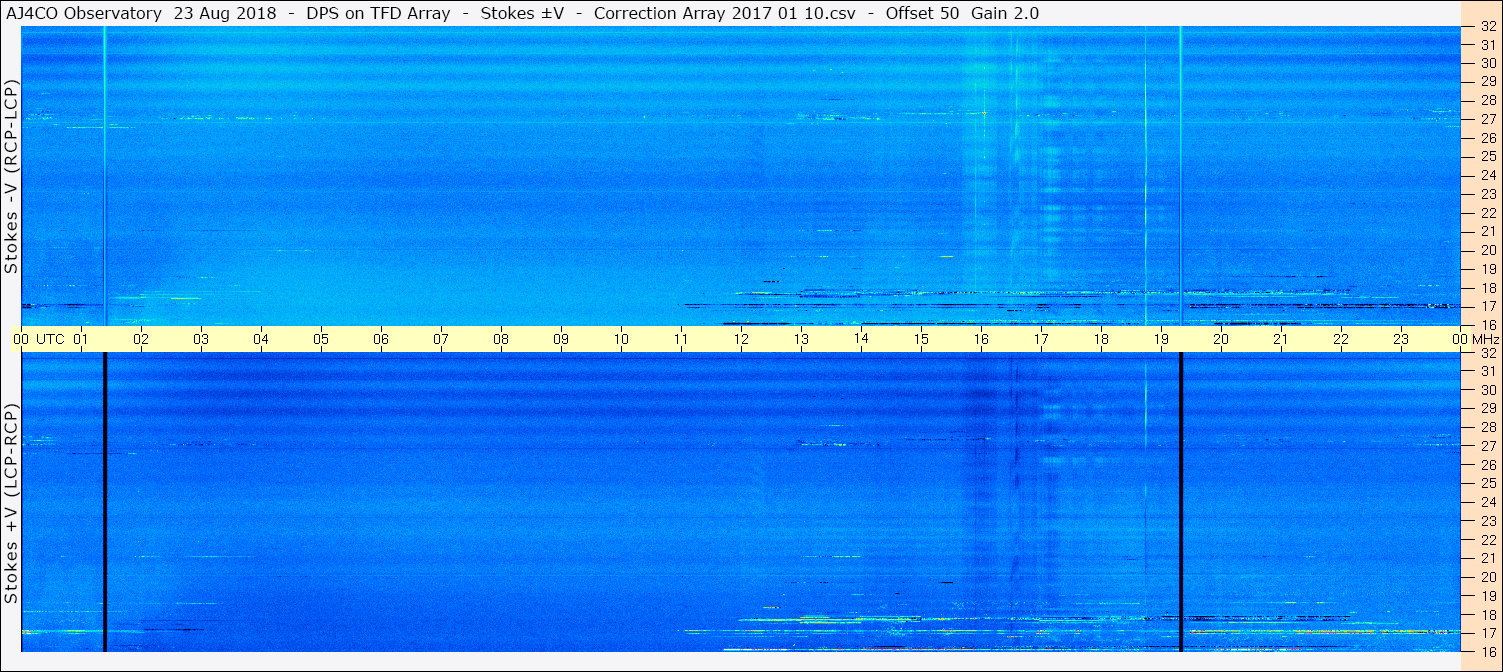This screenshot has height=672, width=1503.
Task: Select the 20 hour tick on the time axis
Action: tap(1221, 339)
